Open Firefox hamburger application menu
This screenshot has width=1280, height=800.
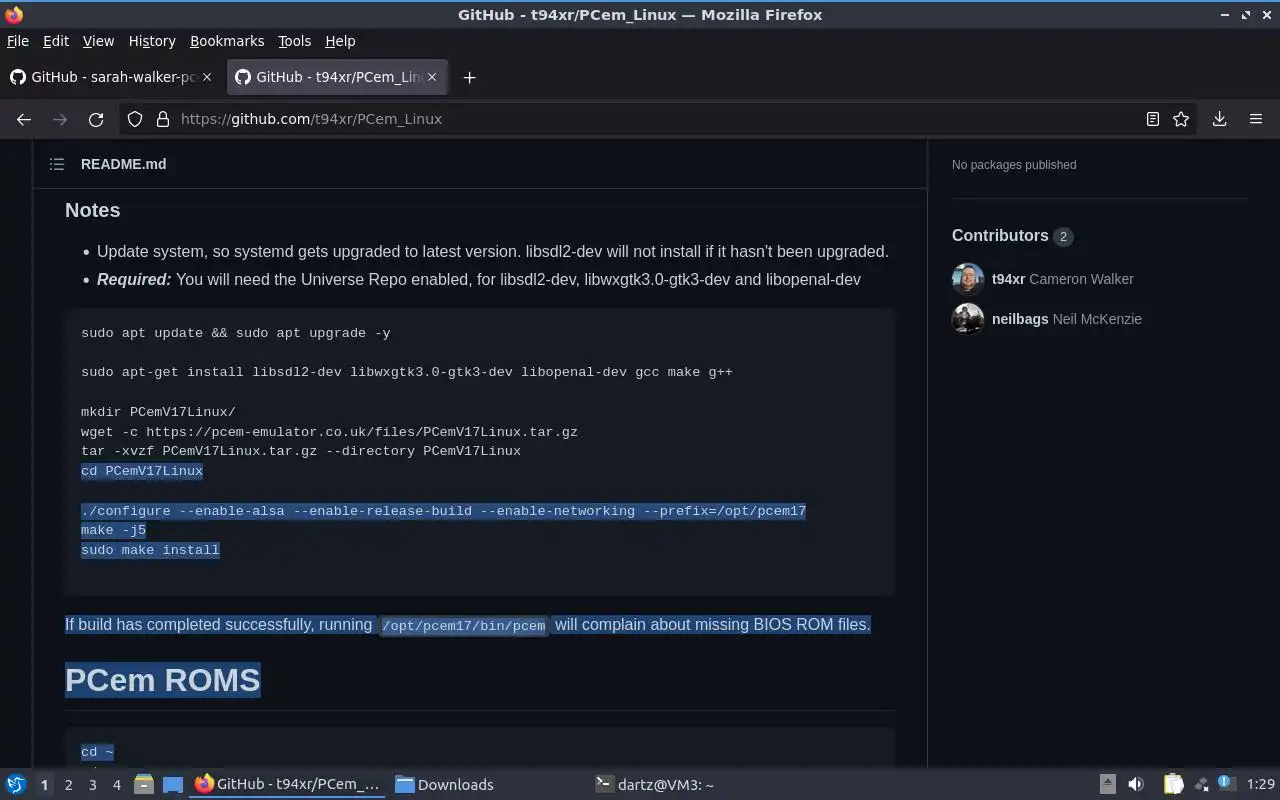pos(1256,119)
